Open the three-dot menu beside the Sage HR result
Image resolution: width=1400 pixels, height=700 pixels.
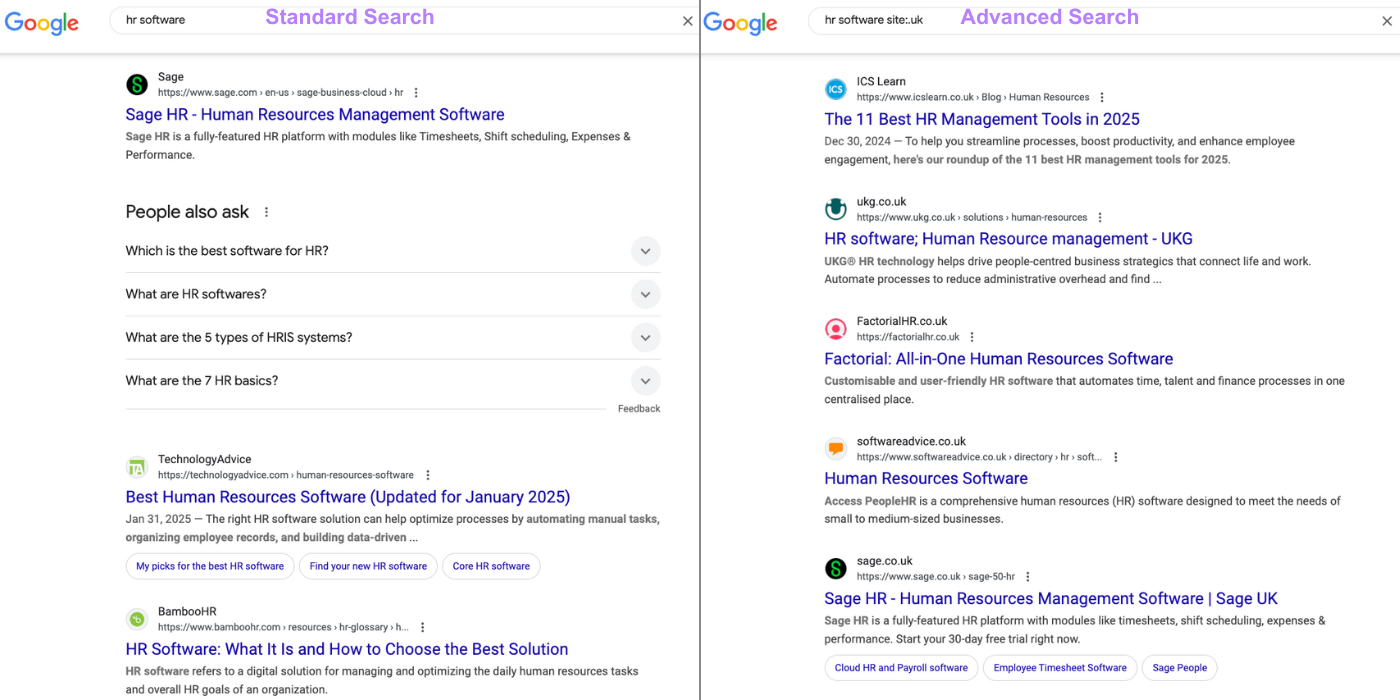coord(416,91)
